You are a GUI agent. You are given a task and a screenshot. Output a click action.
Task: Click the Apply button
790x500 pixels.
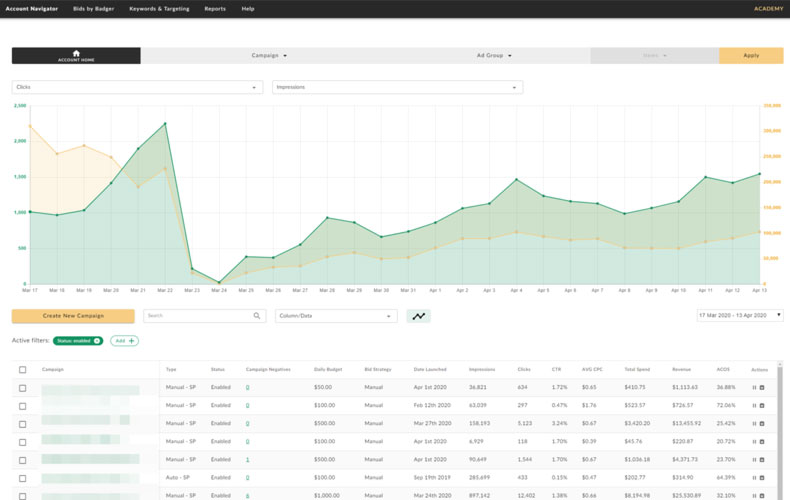click(x=751, y=55)
